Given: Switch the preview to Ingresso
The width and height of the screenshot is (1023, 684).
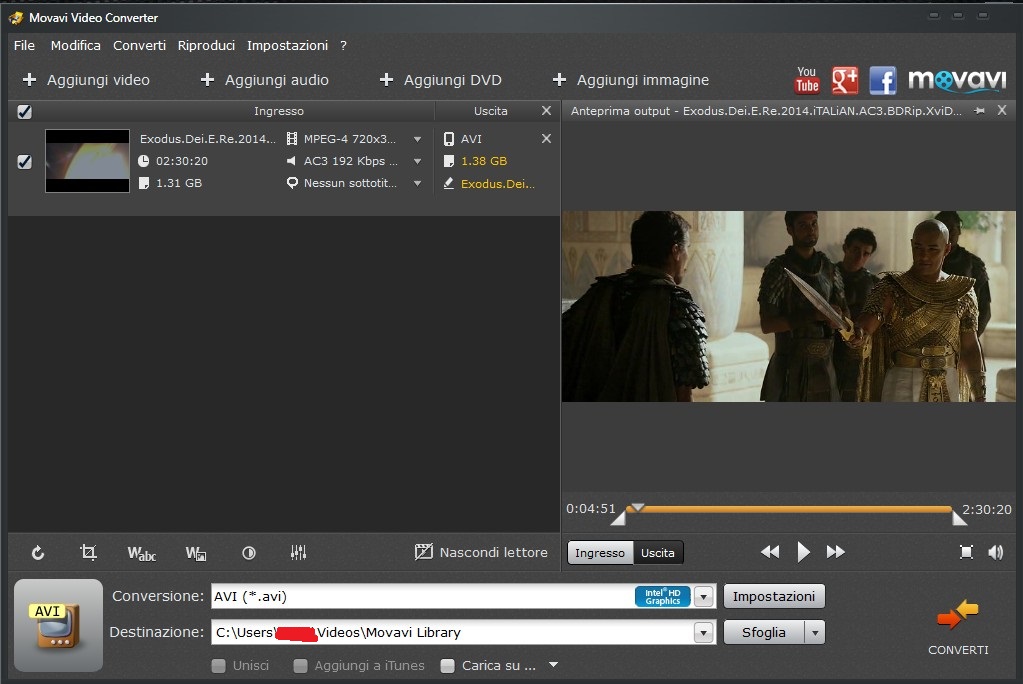Looking at the screenshot, I should coord(600,553).
